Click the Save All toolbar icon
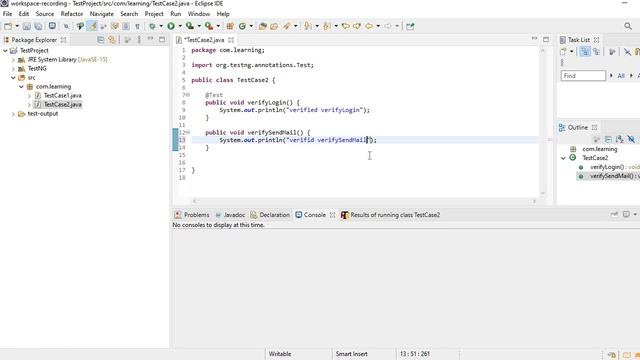 pos(38,26)
